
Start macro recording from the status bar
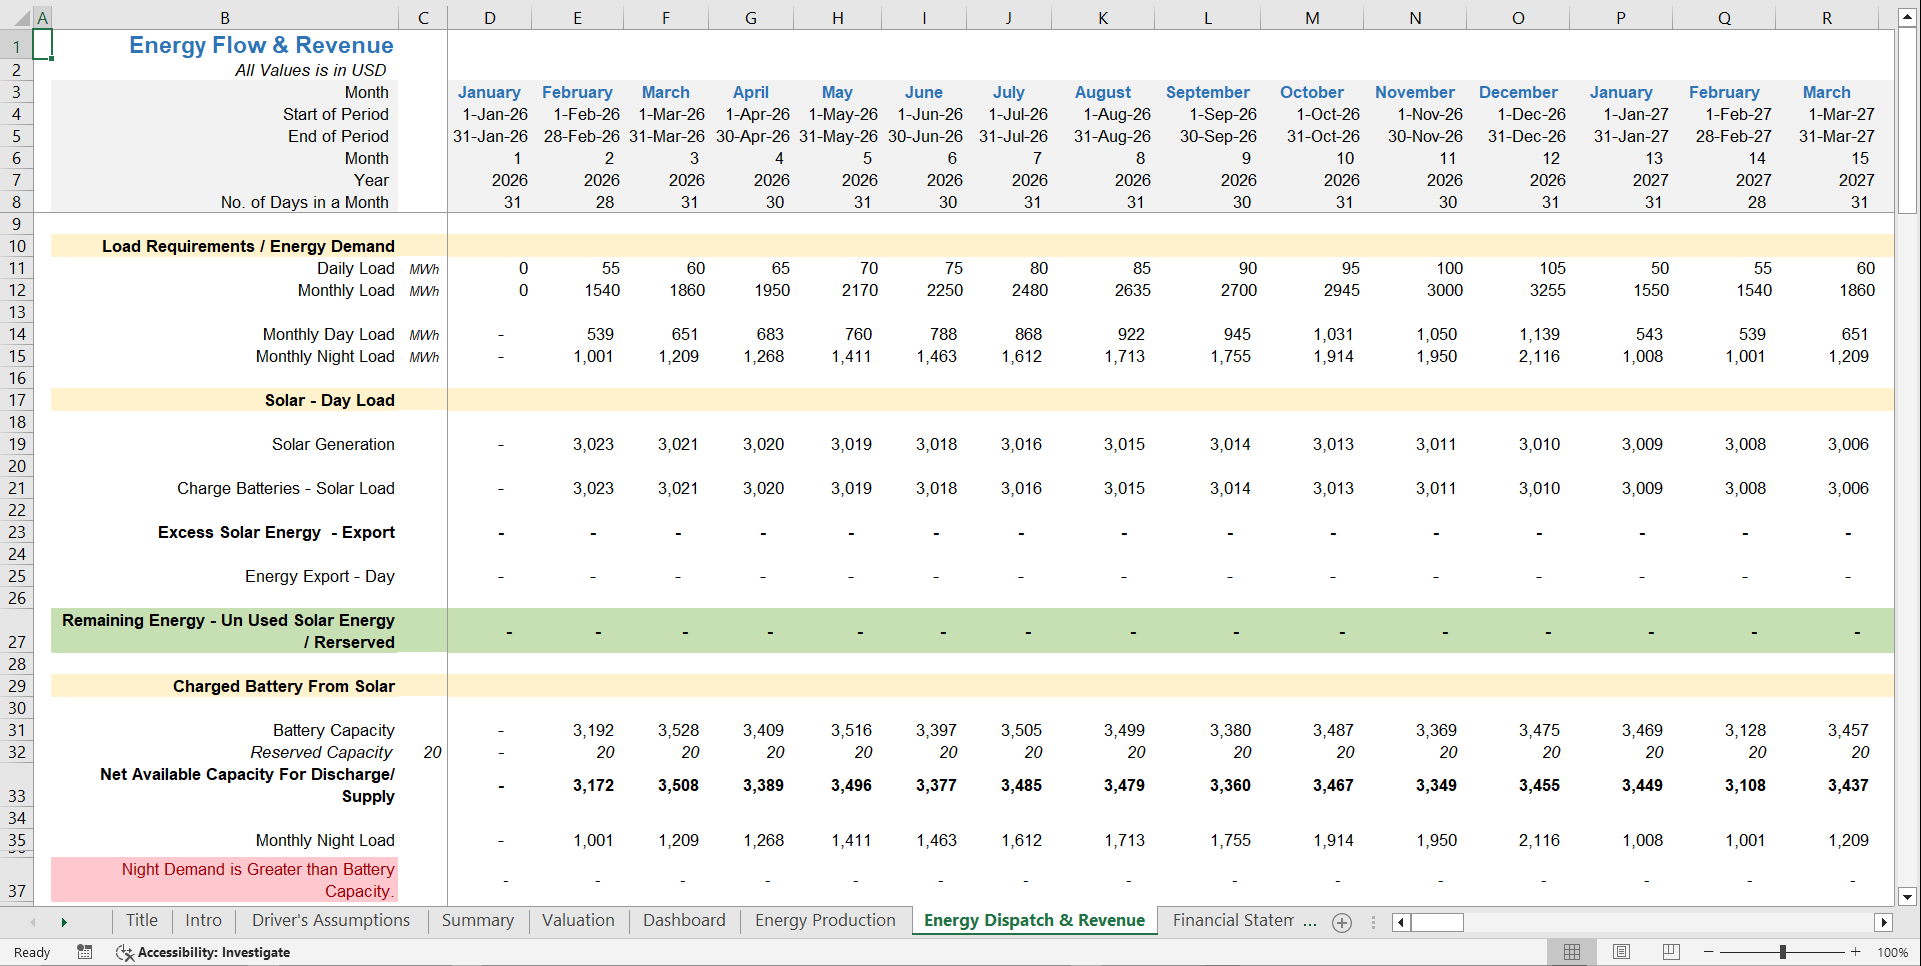pyautogui.click(x=85, y=952)
